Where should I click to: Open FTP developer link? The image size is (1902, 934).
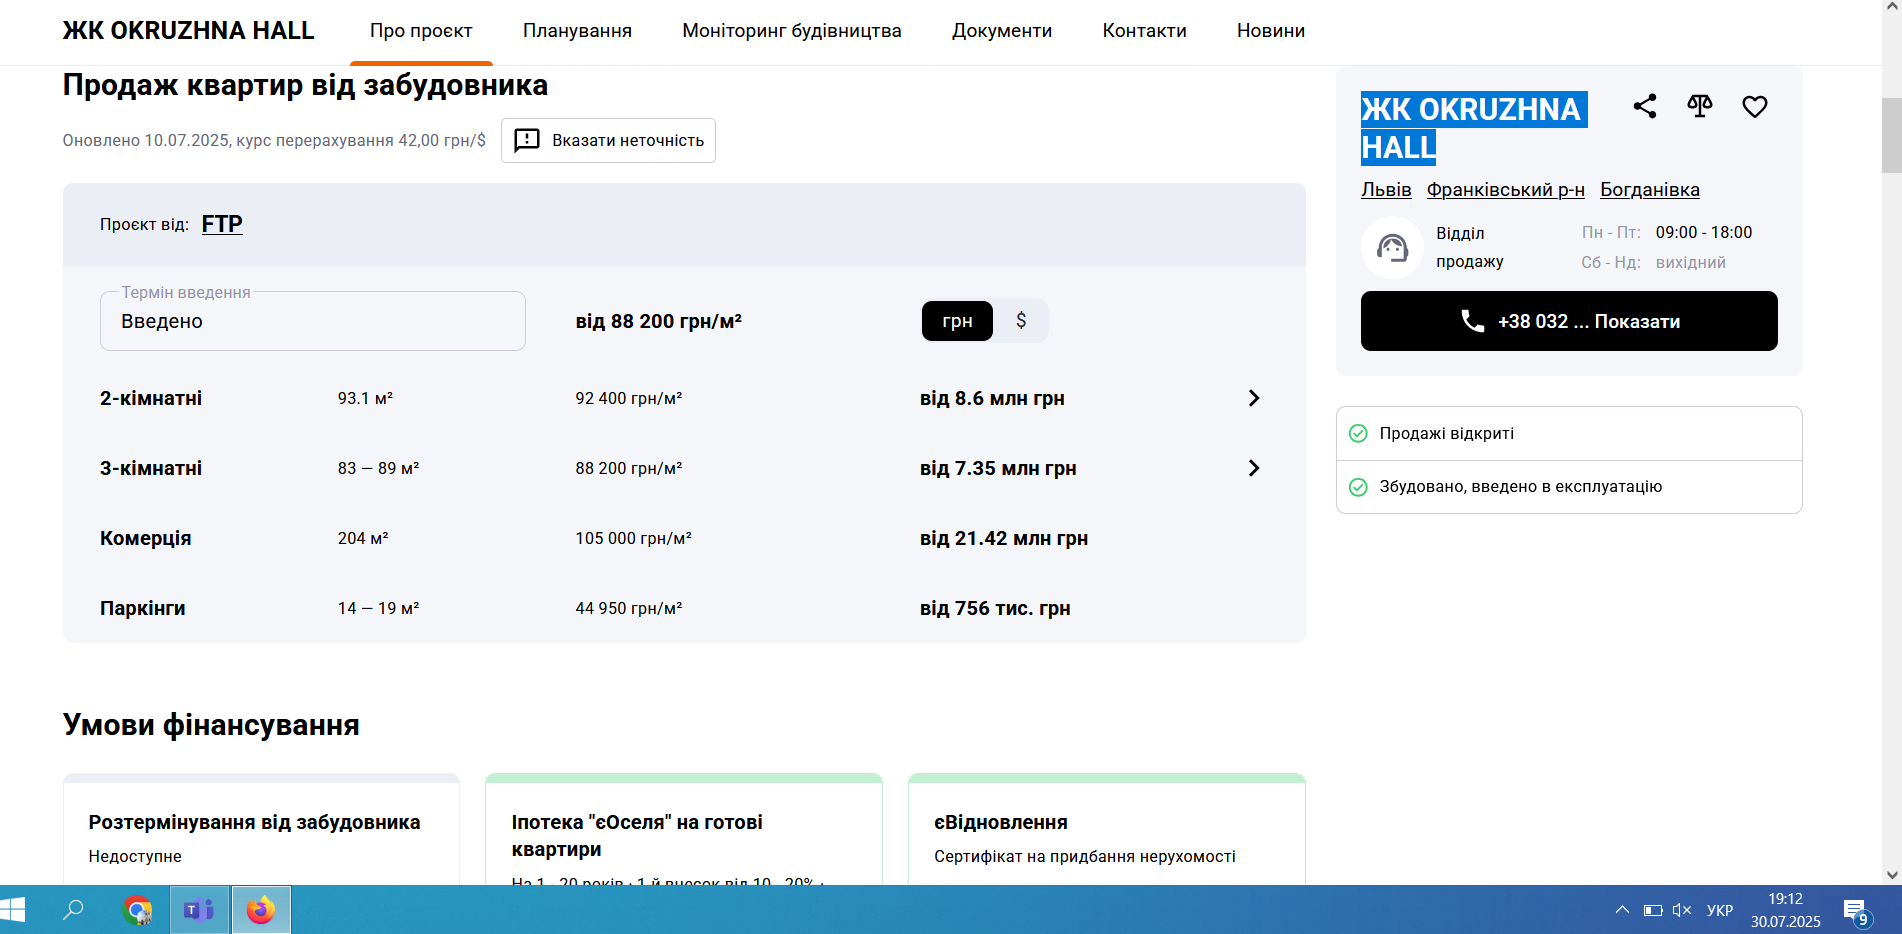pyautogui.click(x=222, y=224)
